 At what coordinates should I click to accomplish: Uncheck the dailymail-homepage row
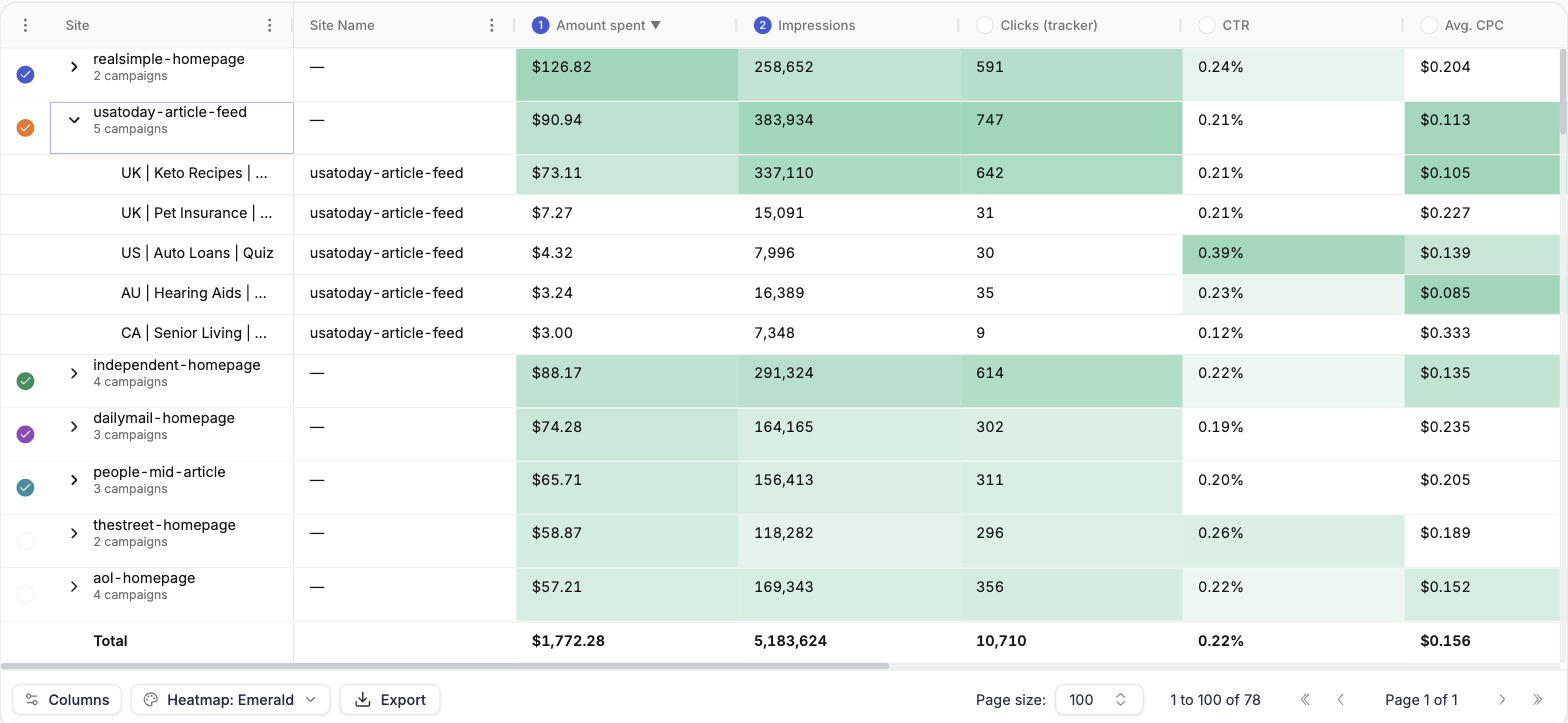(x=26, y=434)
